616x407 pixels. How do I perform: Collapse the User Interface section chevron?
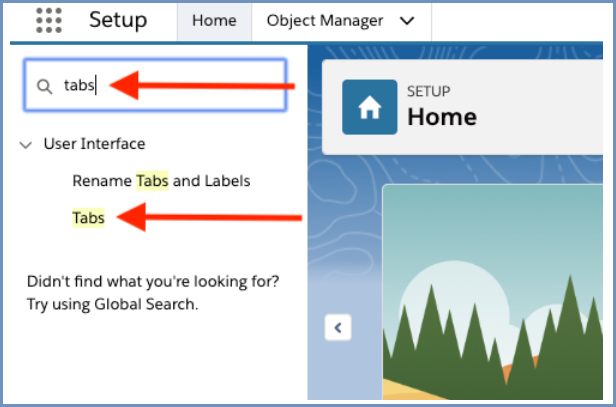(x=26, y=145)
